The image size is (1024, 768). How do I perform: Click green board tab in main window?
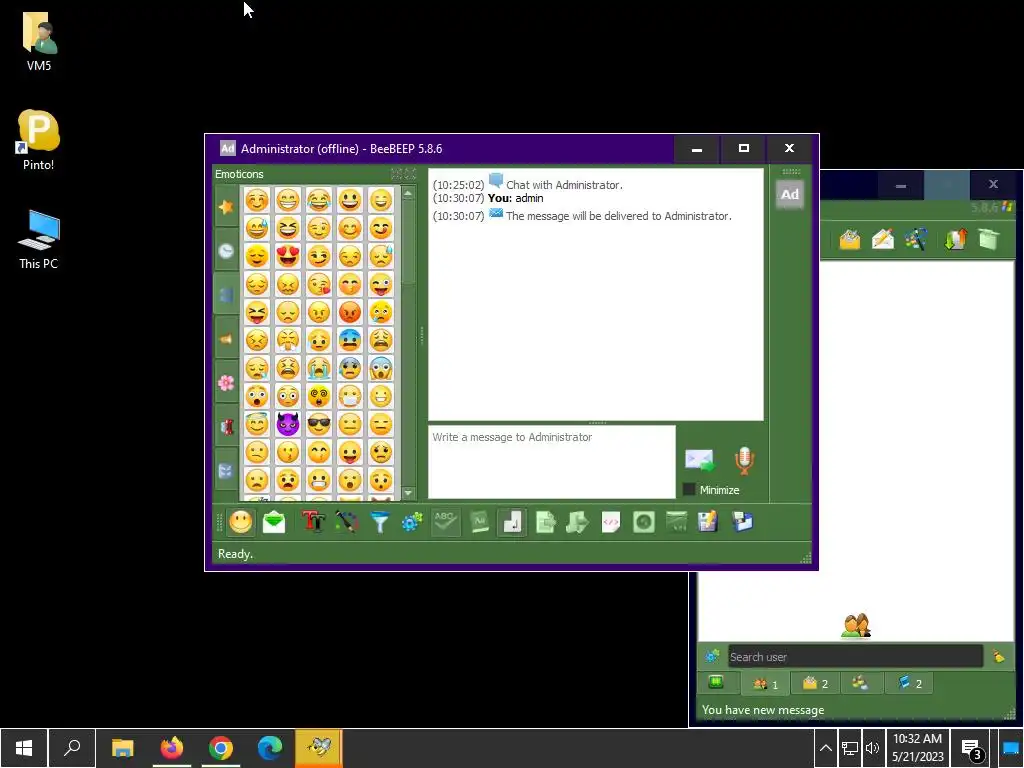pyautogui.click(x=716, y=683)
